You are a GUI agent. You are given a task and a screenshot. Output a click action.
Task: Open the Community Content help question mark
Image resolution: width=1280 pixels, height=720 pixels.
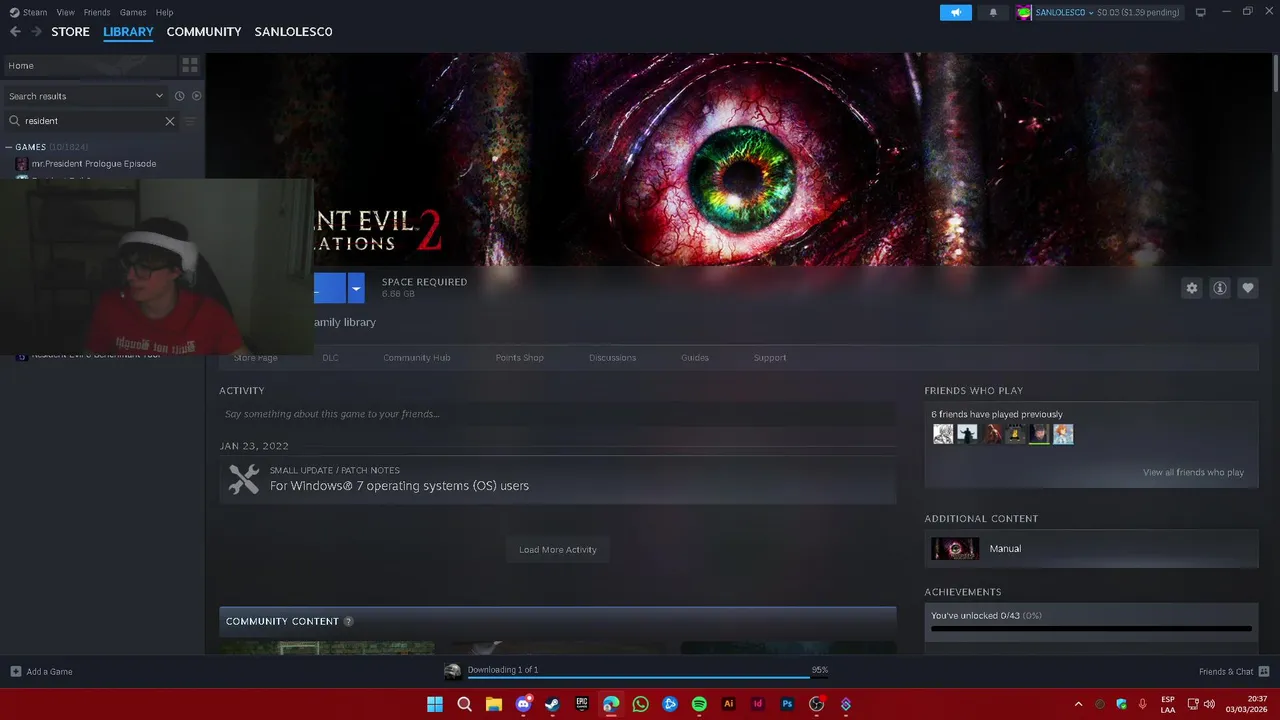(x=348, y=621)
